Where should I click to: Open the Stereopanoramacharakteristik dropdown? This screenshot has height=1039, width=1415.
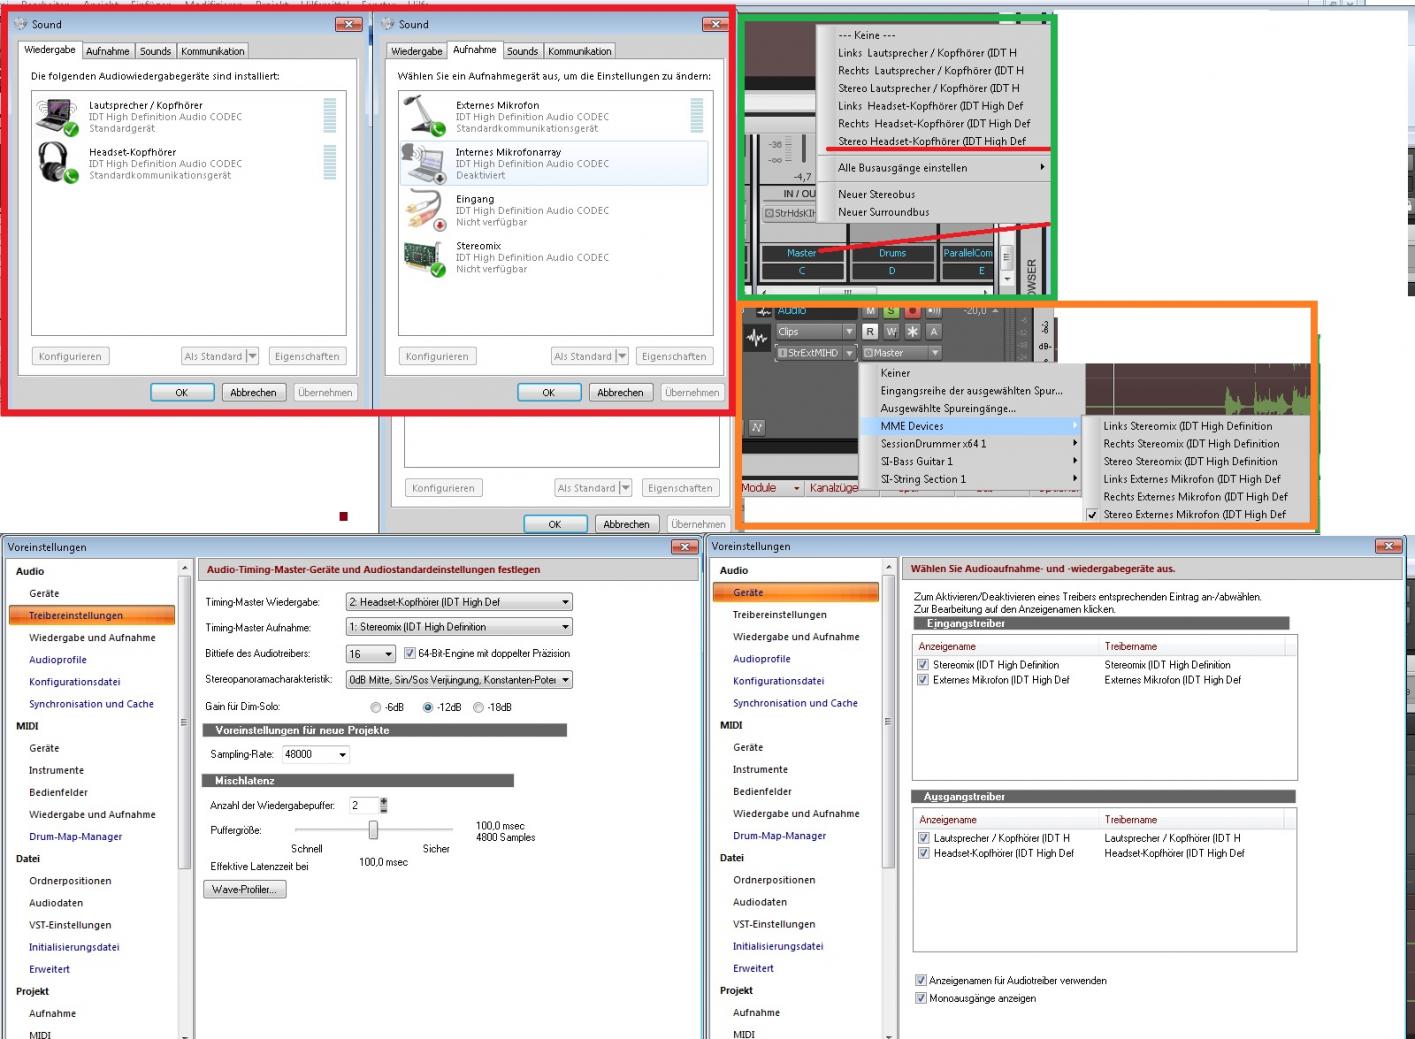pos(459,680)
